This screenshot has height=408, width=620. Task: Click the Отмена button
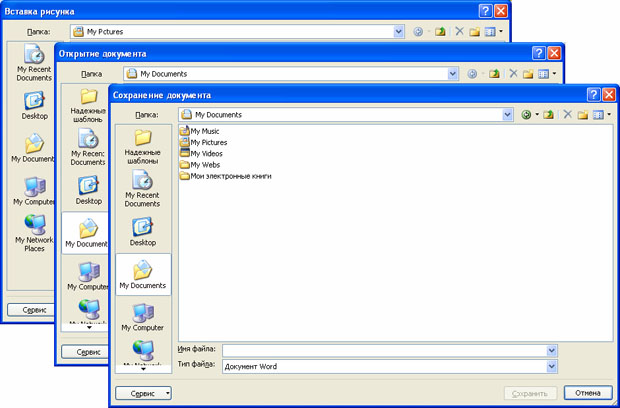(588, 393)
